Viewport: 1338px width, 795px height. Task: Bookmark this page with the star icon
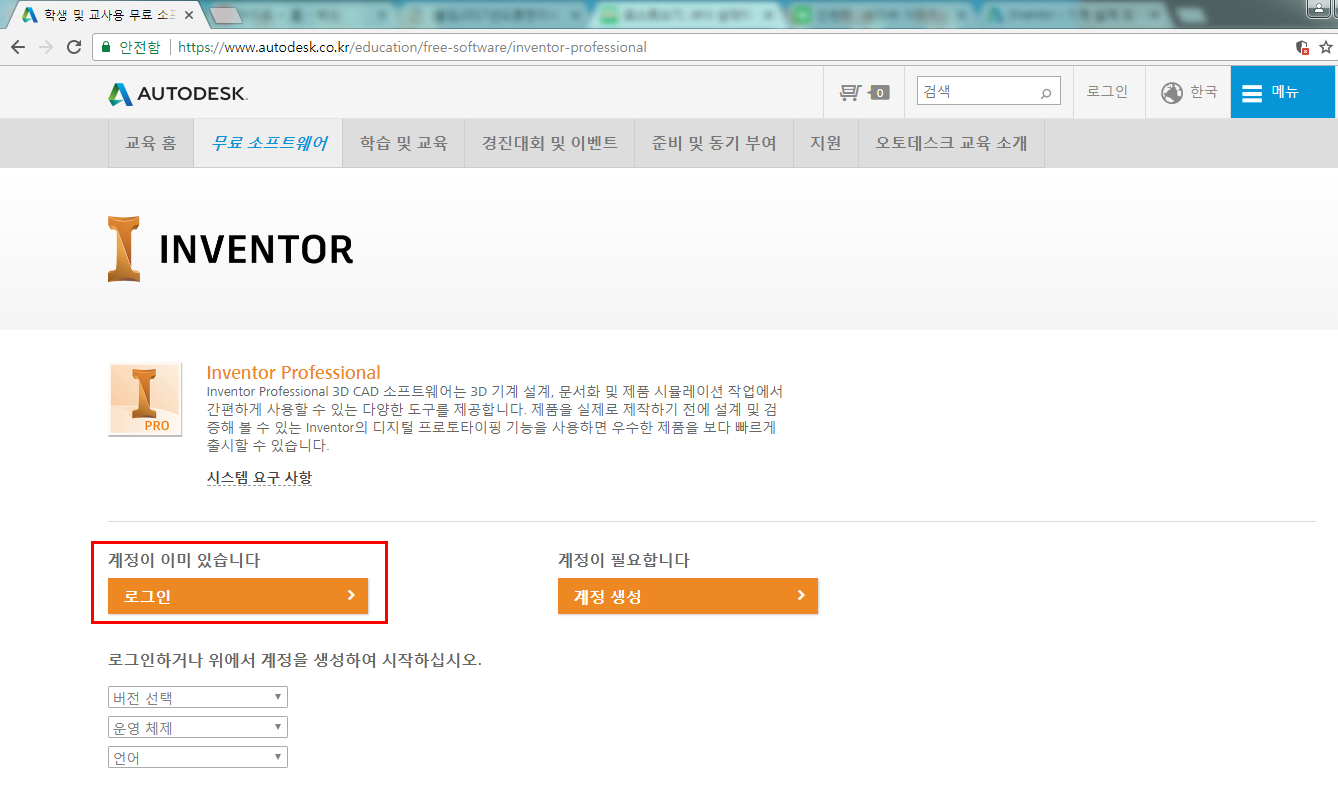pyautogui.click(x=1325, y=47)
